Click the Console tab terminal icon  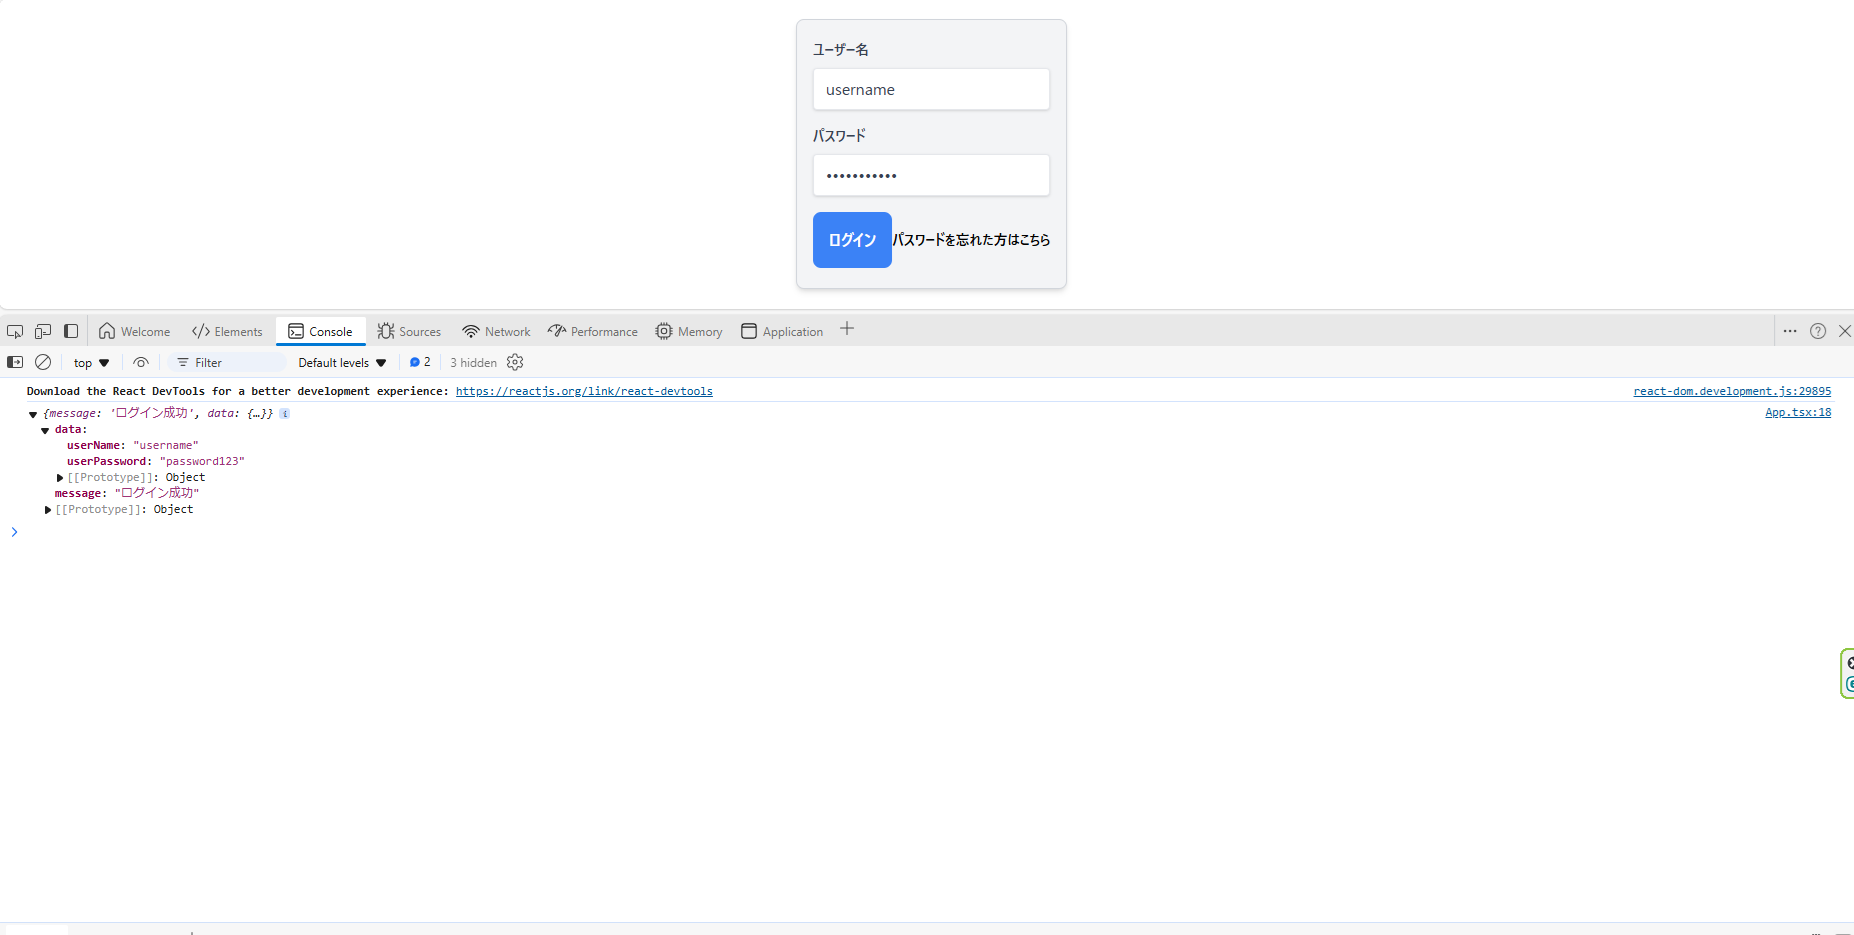pos(296,331)
